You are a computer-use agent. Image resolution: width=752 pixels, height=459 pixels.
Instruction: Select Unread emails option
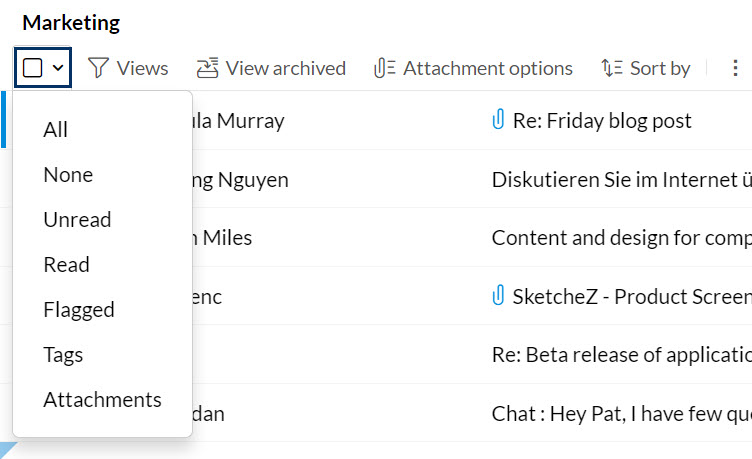[x=77, y=220]
